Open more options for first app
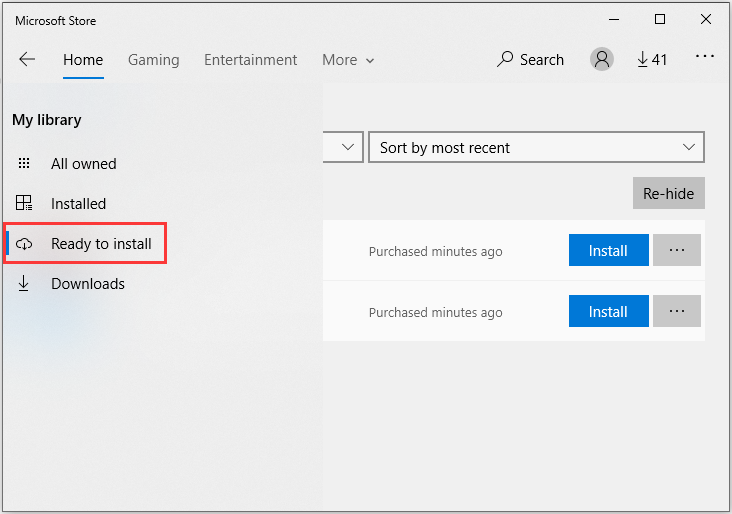The width and height of the screenshot is (732, 514). [x=677, y=251]
